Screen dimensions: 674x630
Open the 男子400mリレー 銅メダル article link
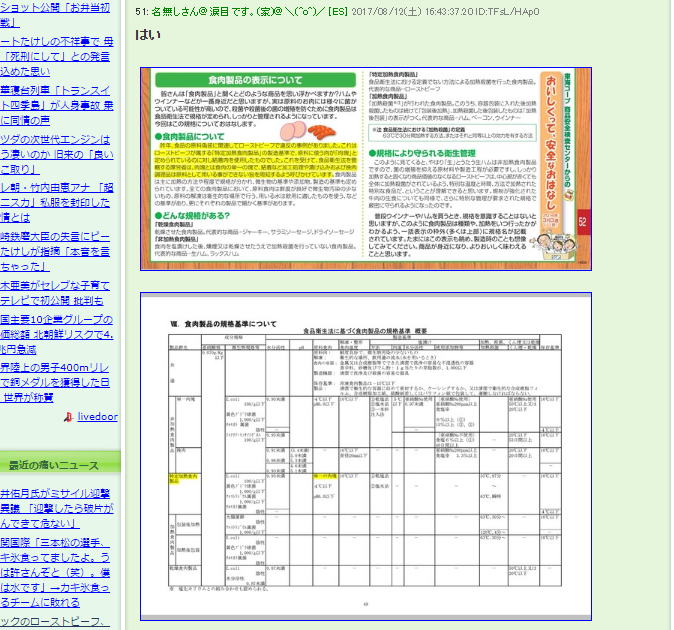[x=55, y=382]
